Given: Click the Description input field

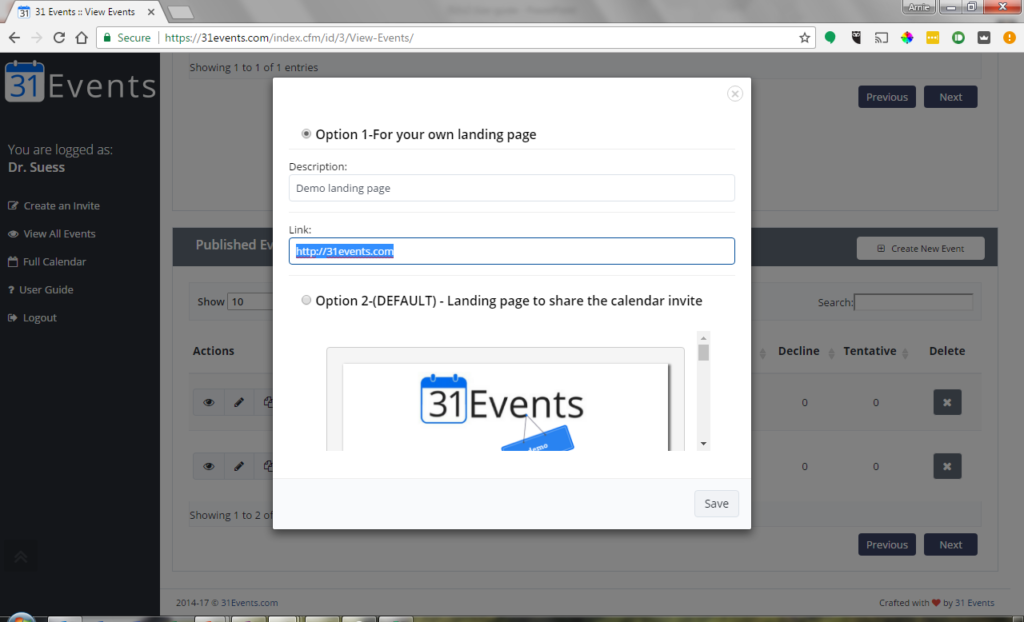Looking at the screenshot, I should [511, 188].
